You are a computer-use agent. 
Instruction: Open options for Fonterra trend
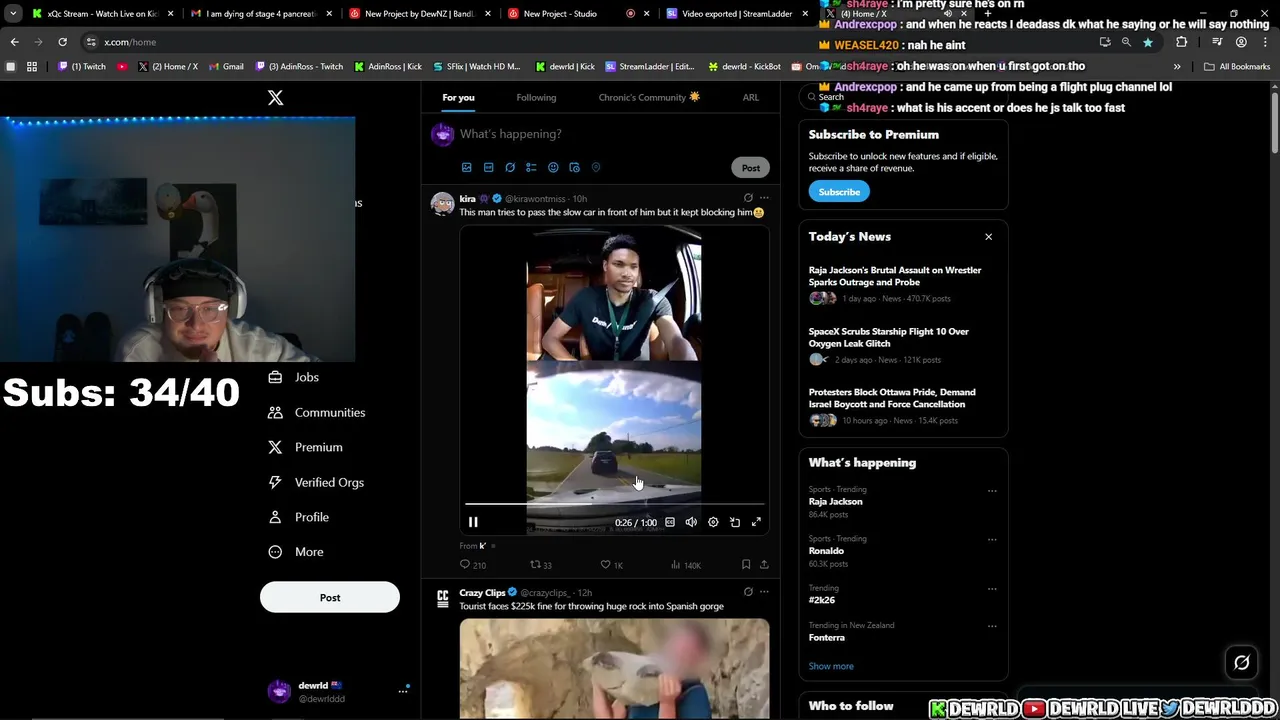992,626
